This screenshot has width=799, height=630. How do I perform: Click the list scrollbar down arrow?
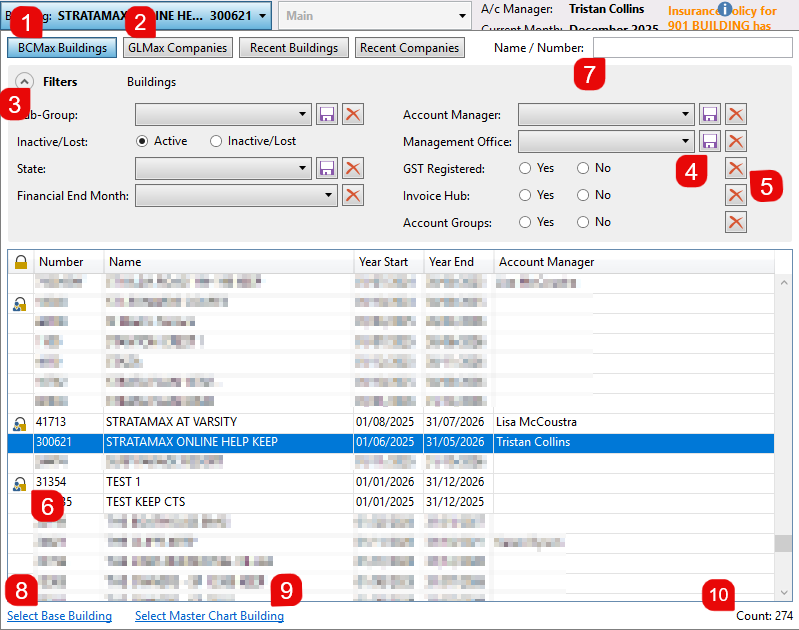(x=784, y=592)
